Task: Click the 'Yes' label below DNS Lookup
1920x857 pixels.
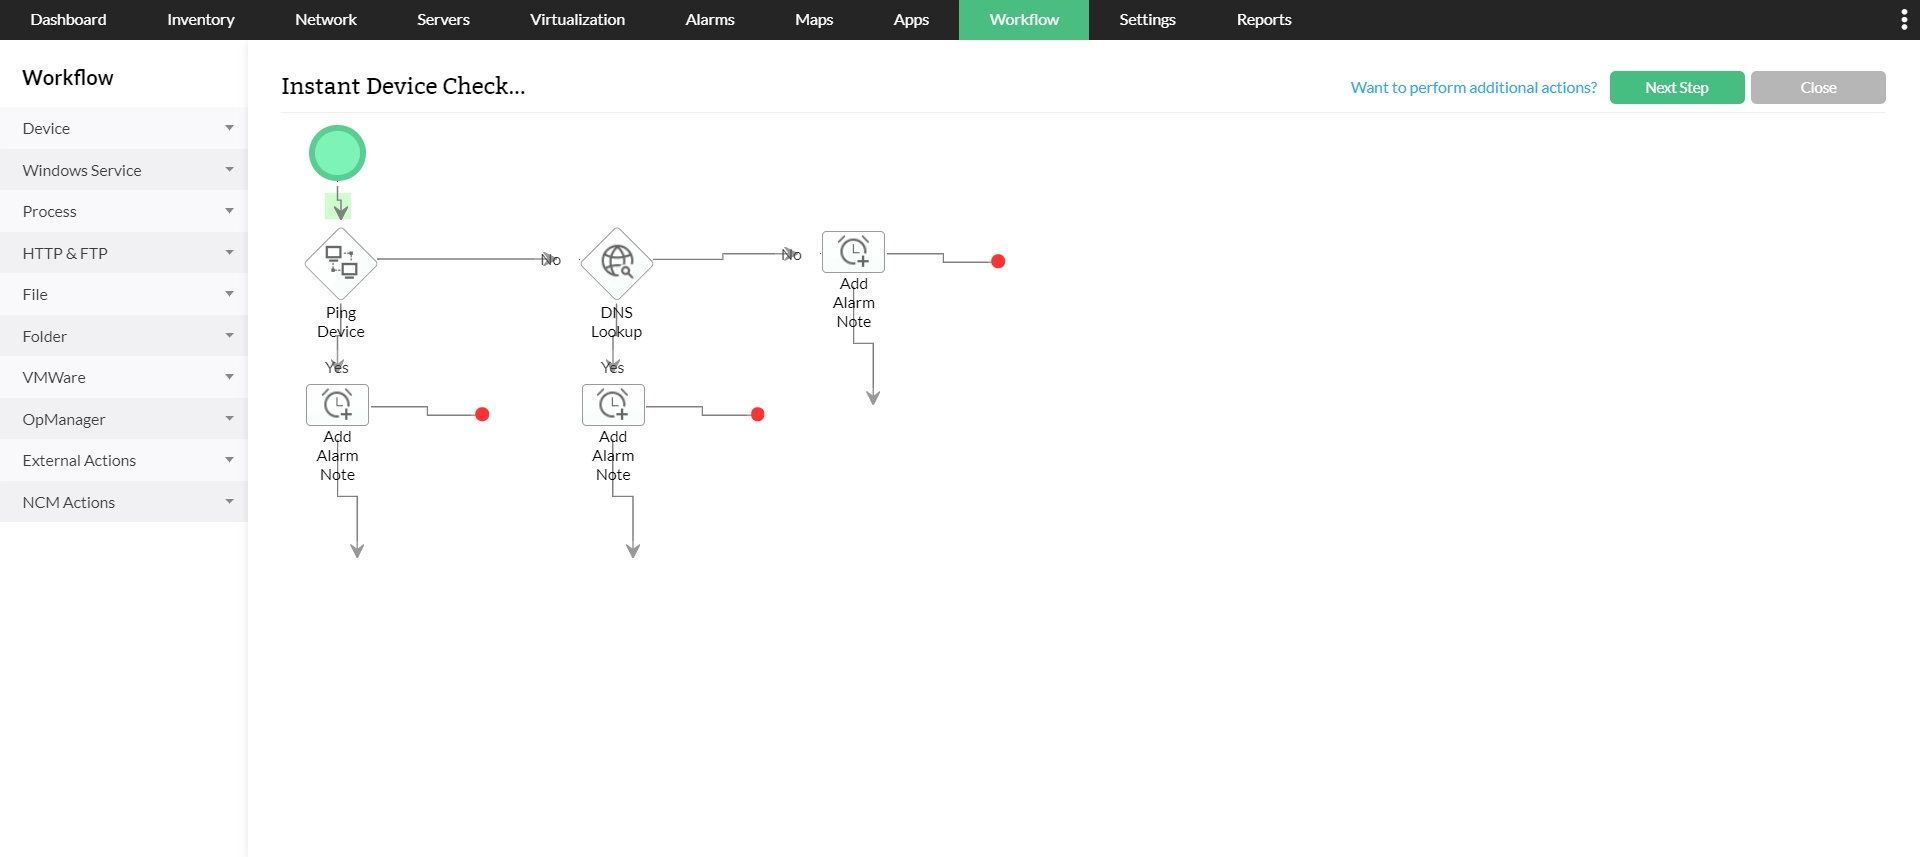Action: pos(613,368)
